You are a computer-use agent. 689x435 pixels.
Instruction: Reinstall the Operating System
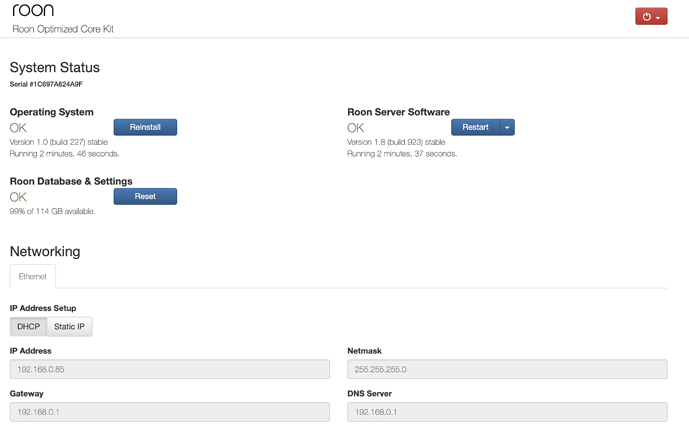(145, 127)
